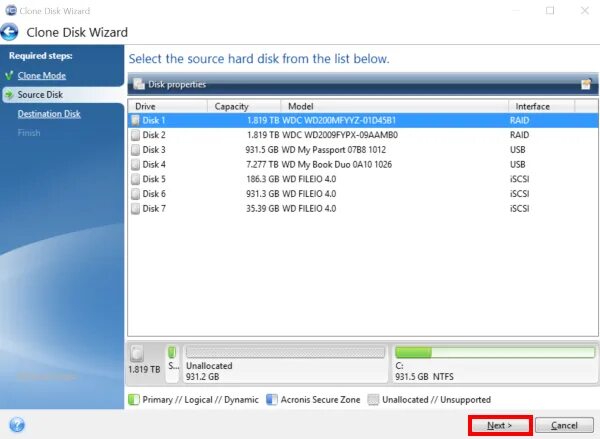
Task: Click the 186.3 GB capacity value
Action: click(x=262, y=179)
